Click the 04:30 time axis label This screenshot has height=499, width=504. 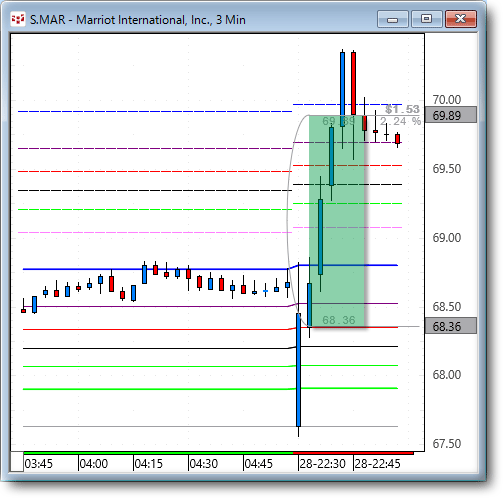point(203,464)
